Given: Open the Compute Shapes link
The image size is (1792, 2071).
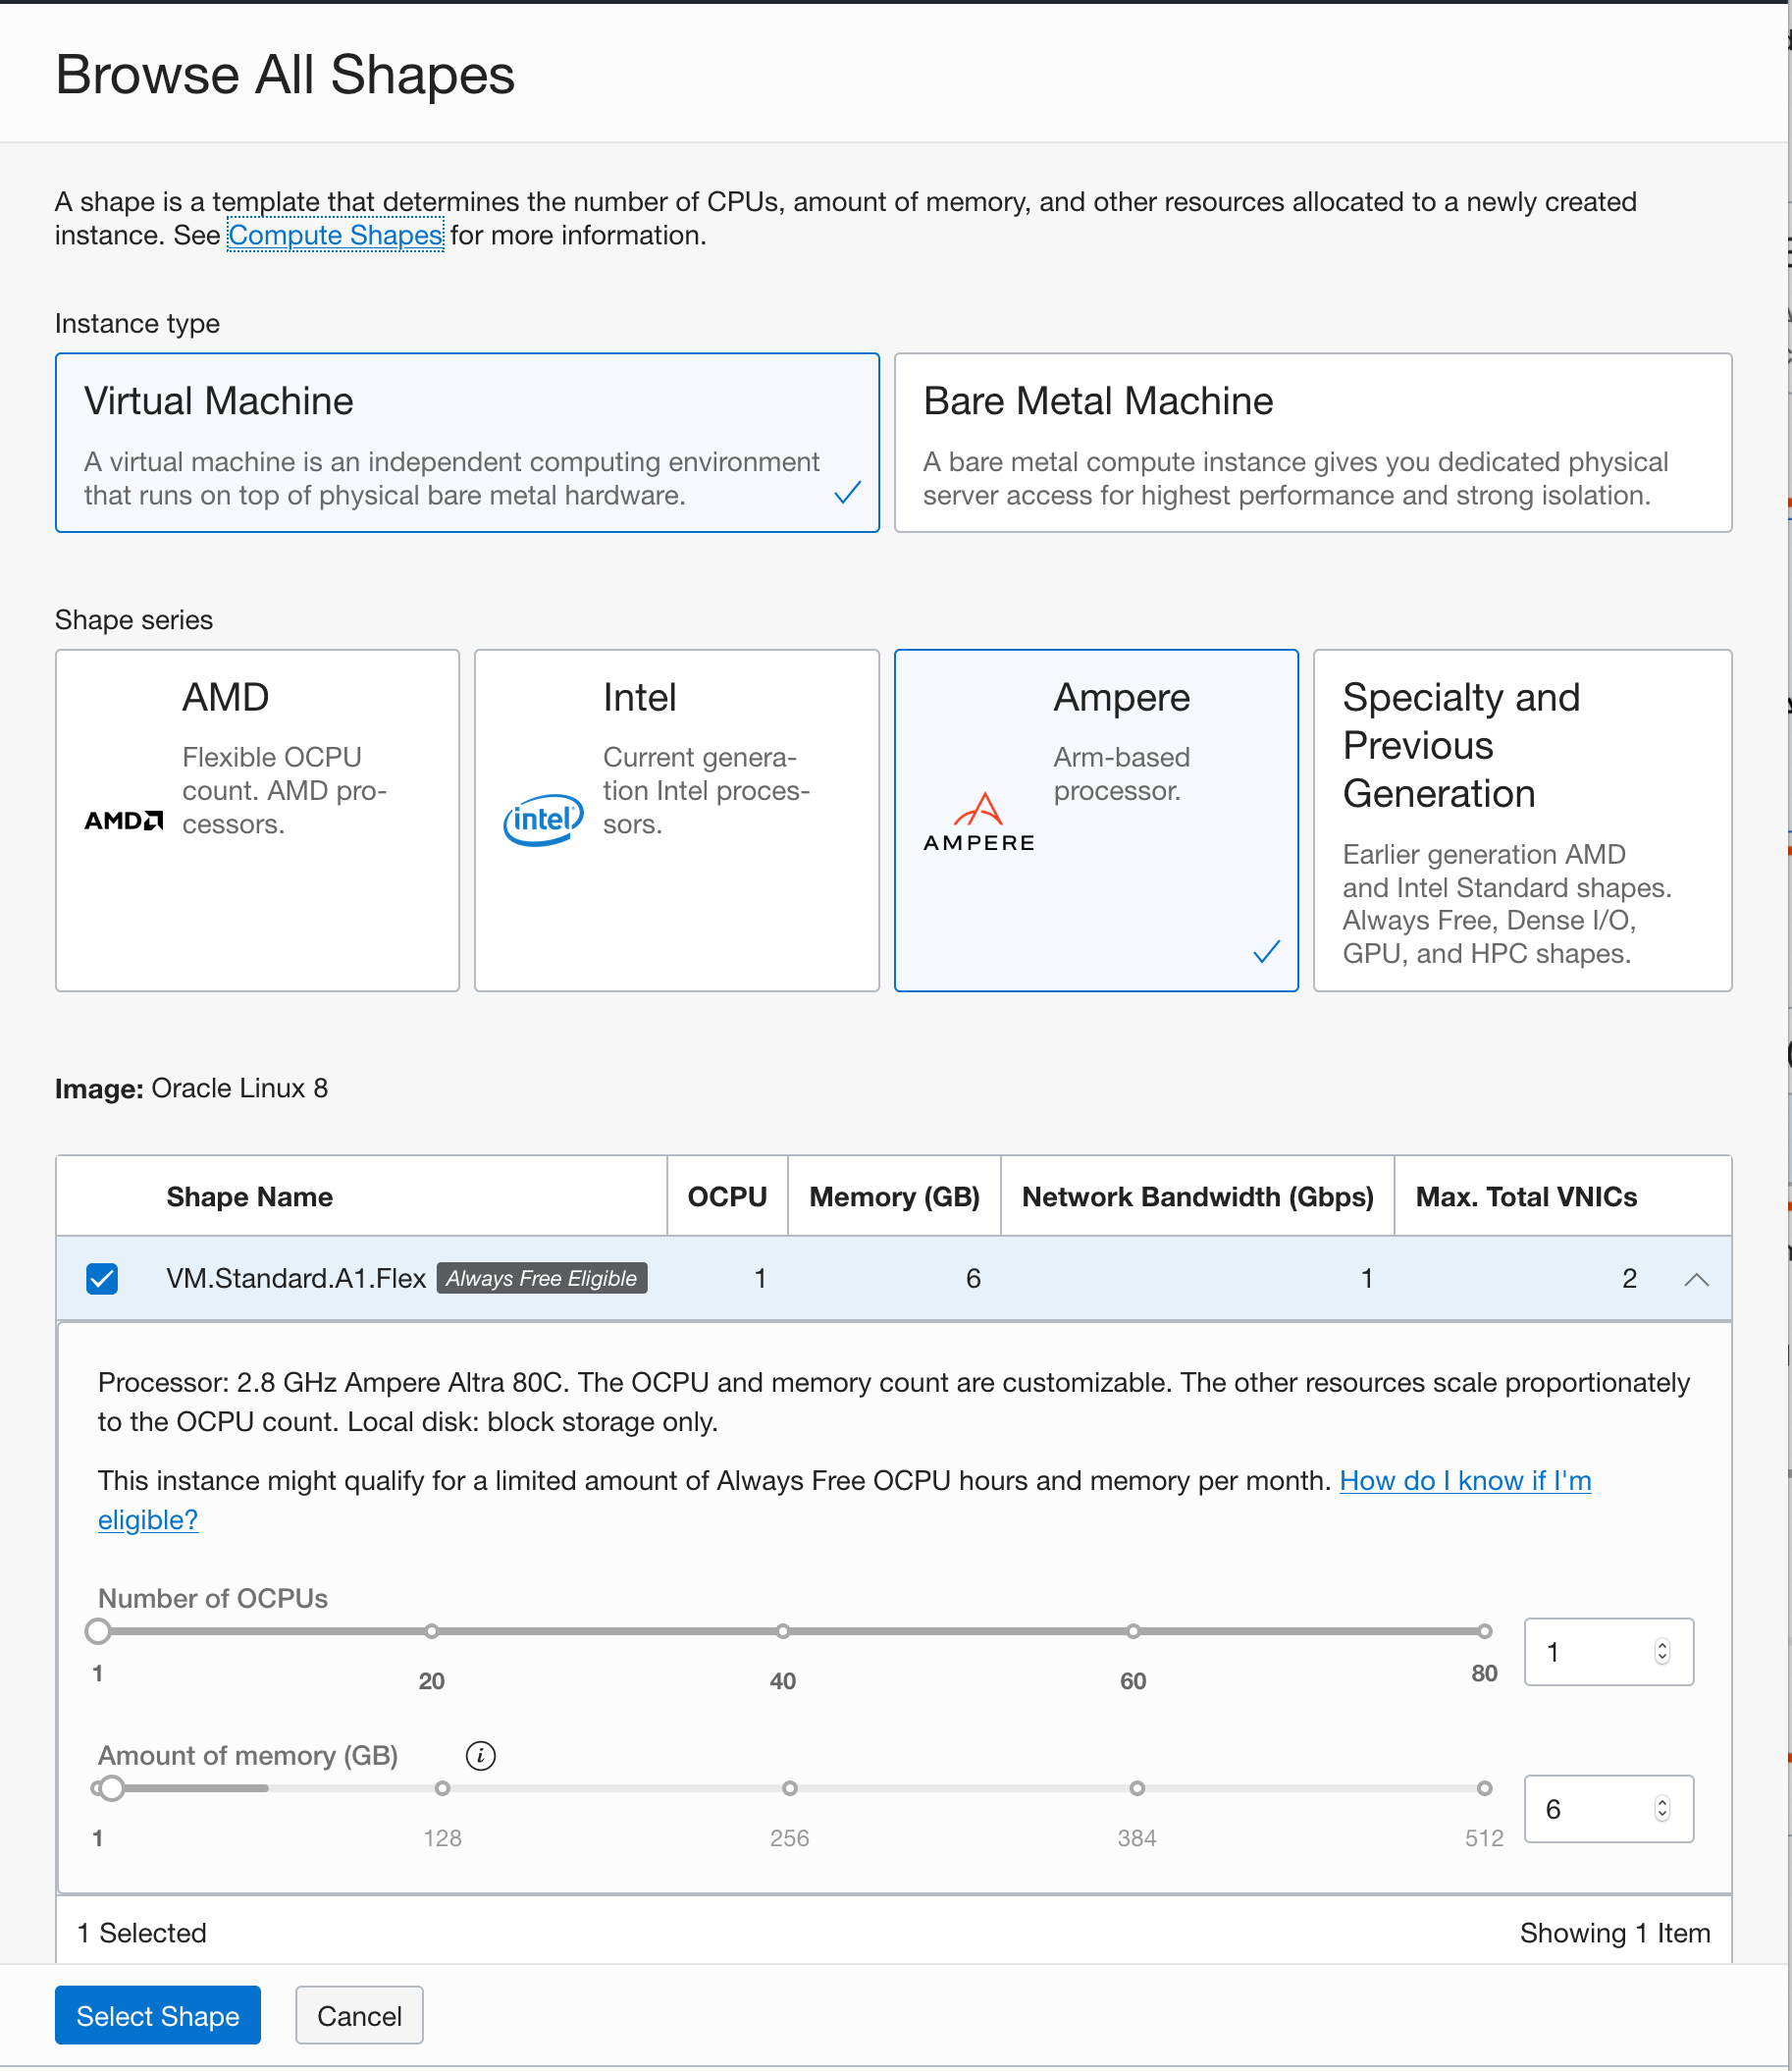Looking at the screenshot, I should point(336,235).
